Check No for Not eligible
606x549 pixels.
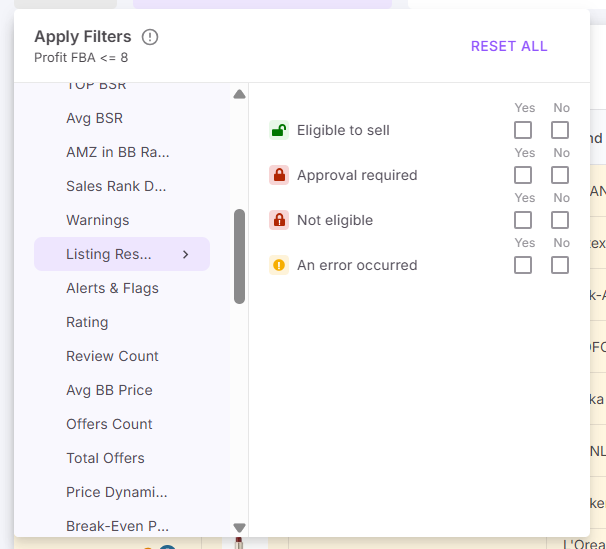point(560,220)
